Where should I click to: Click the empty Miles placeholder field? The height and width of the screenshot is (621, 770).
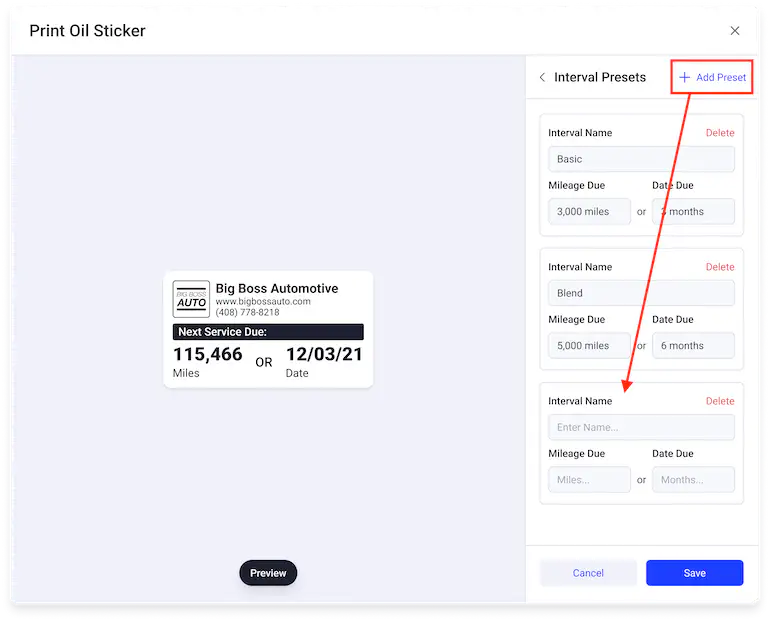[589, 479]
